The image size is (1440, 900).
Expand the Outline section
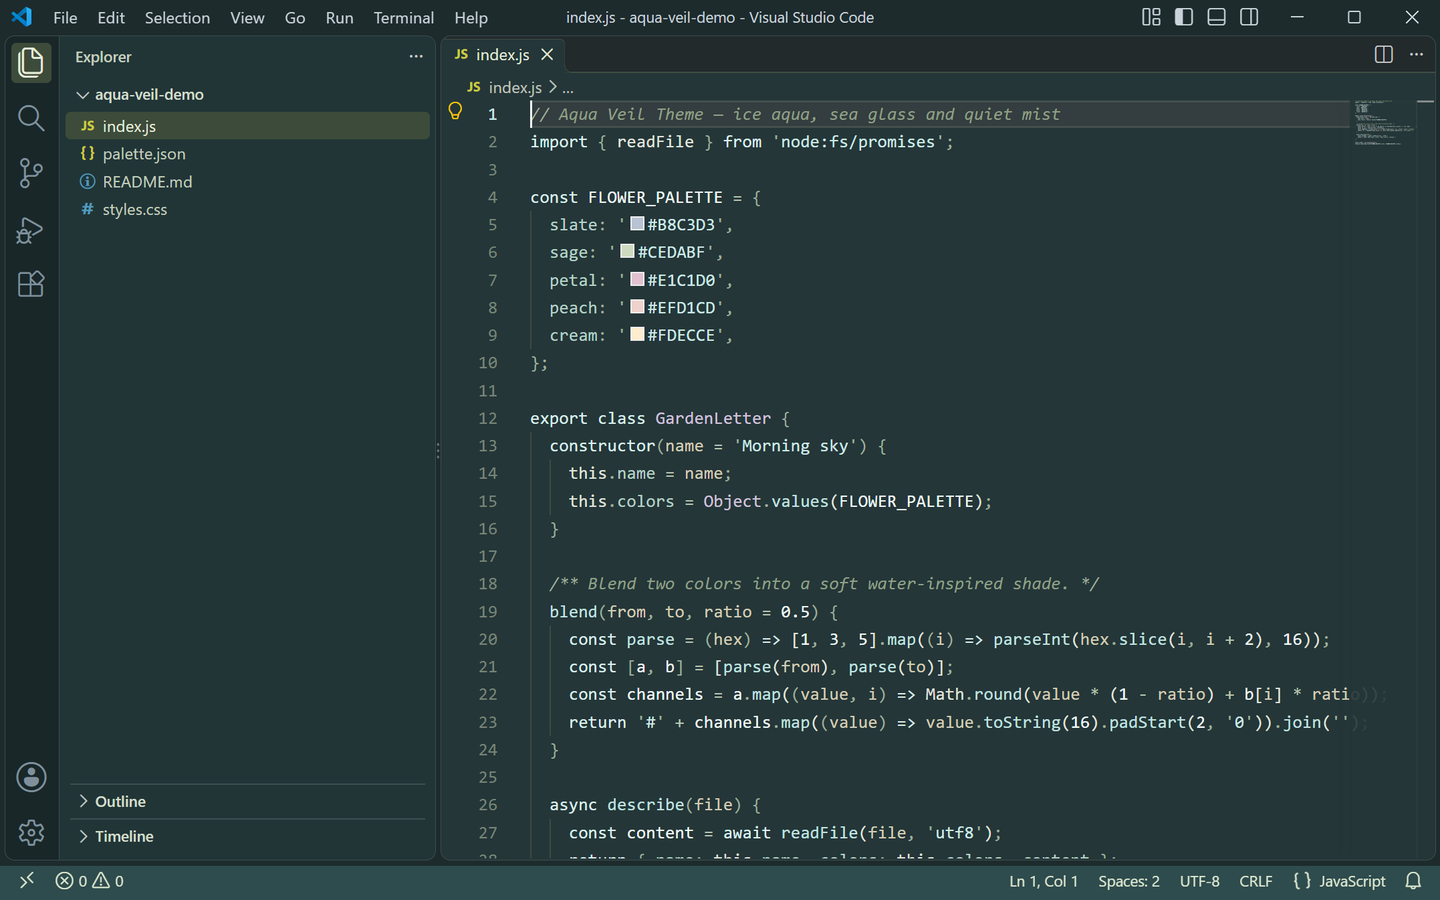click(248, 802)
